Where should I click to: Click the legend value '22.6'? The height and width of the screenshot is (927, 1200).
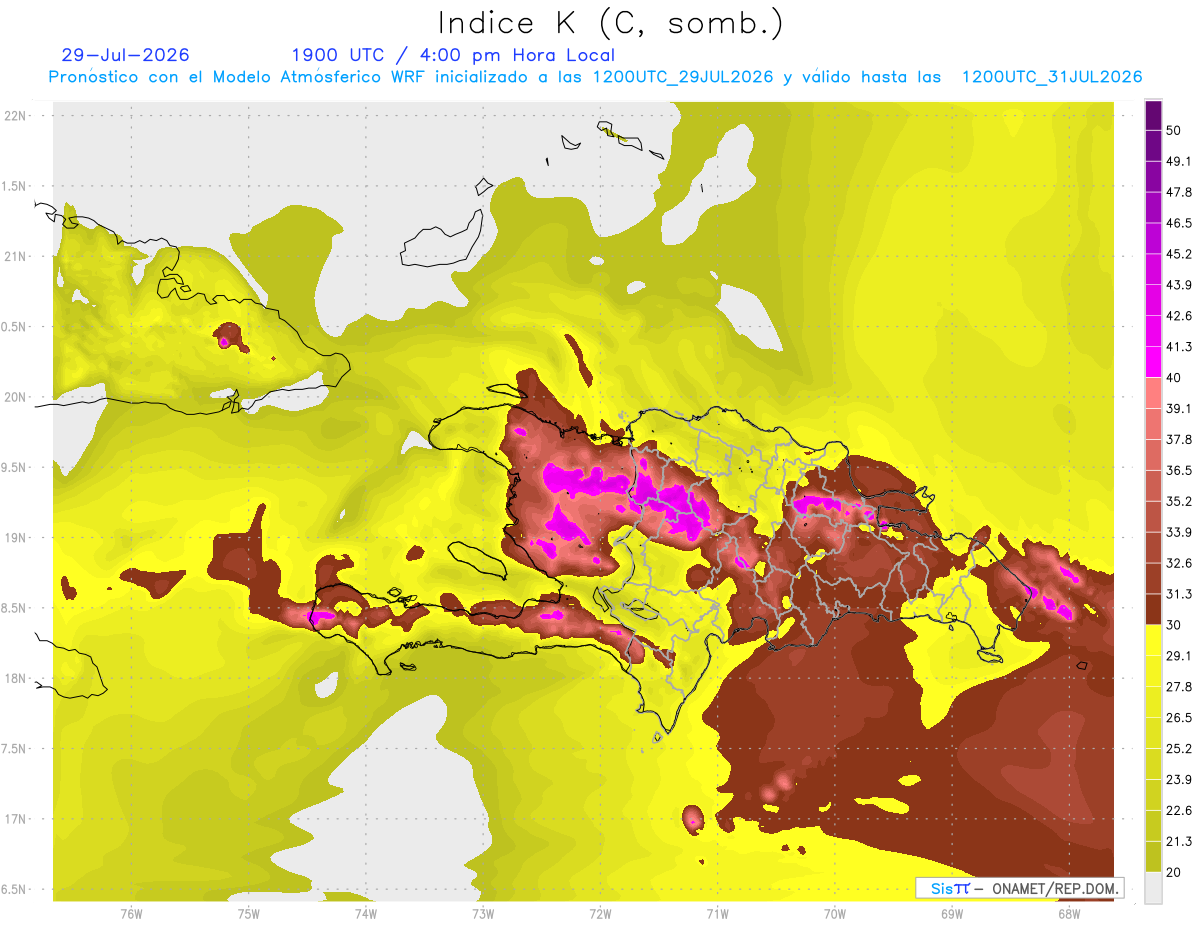click(x=1179, y=810)
